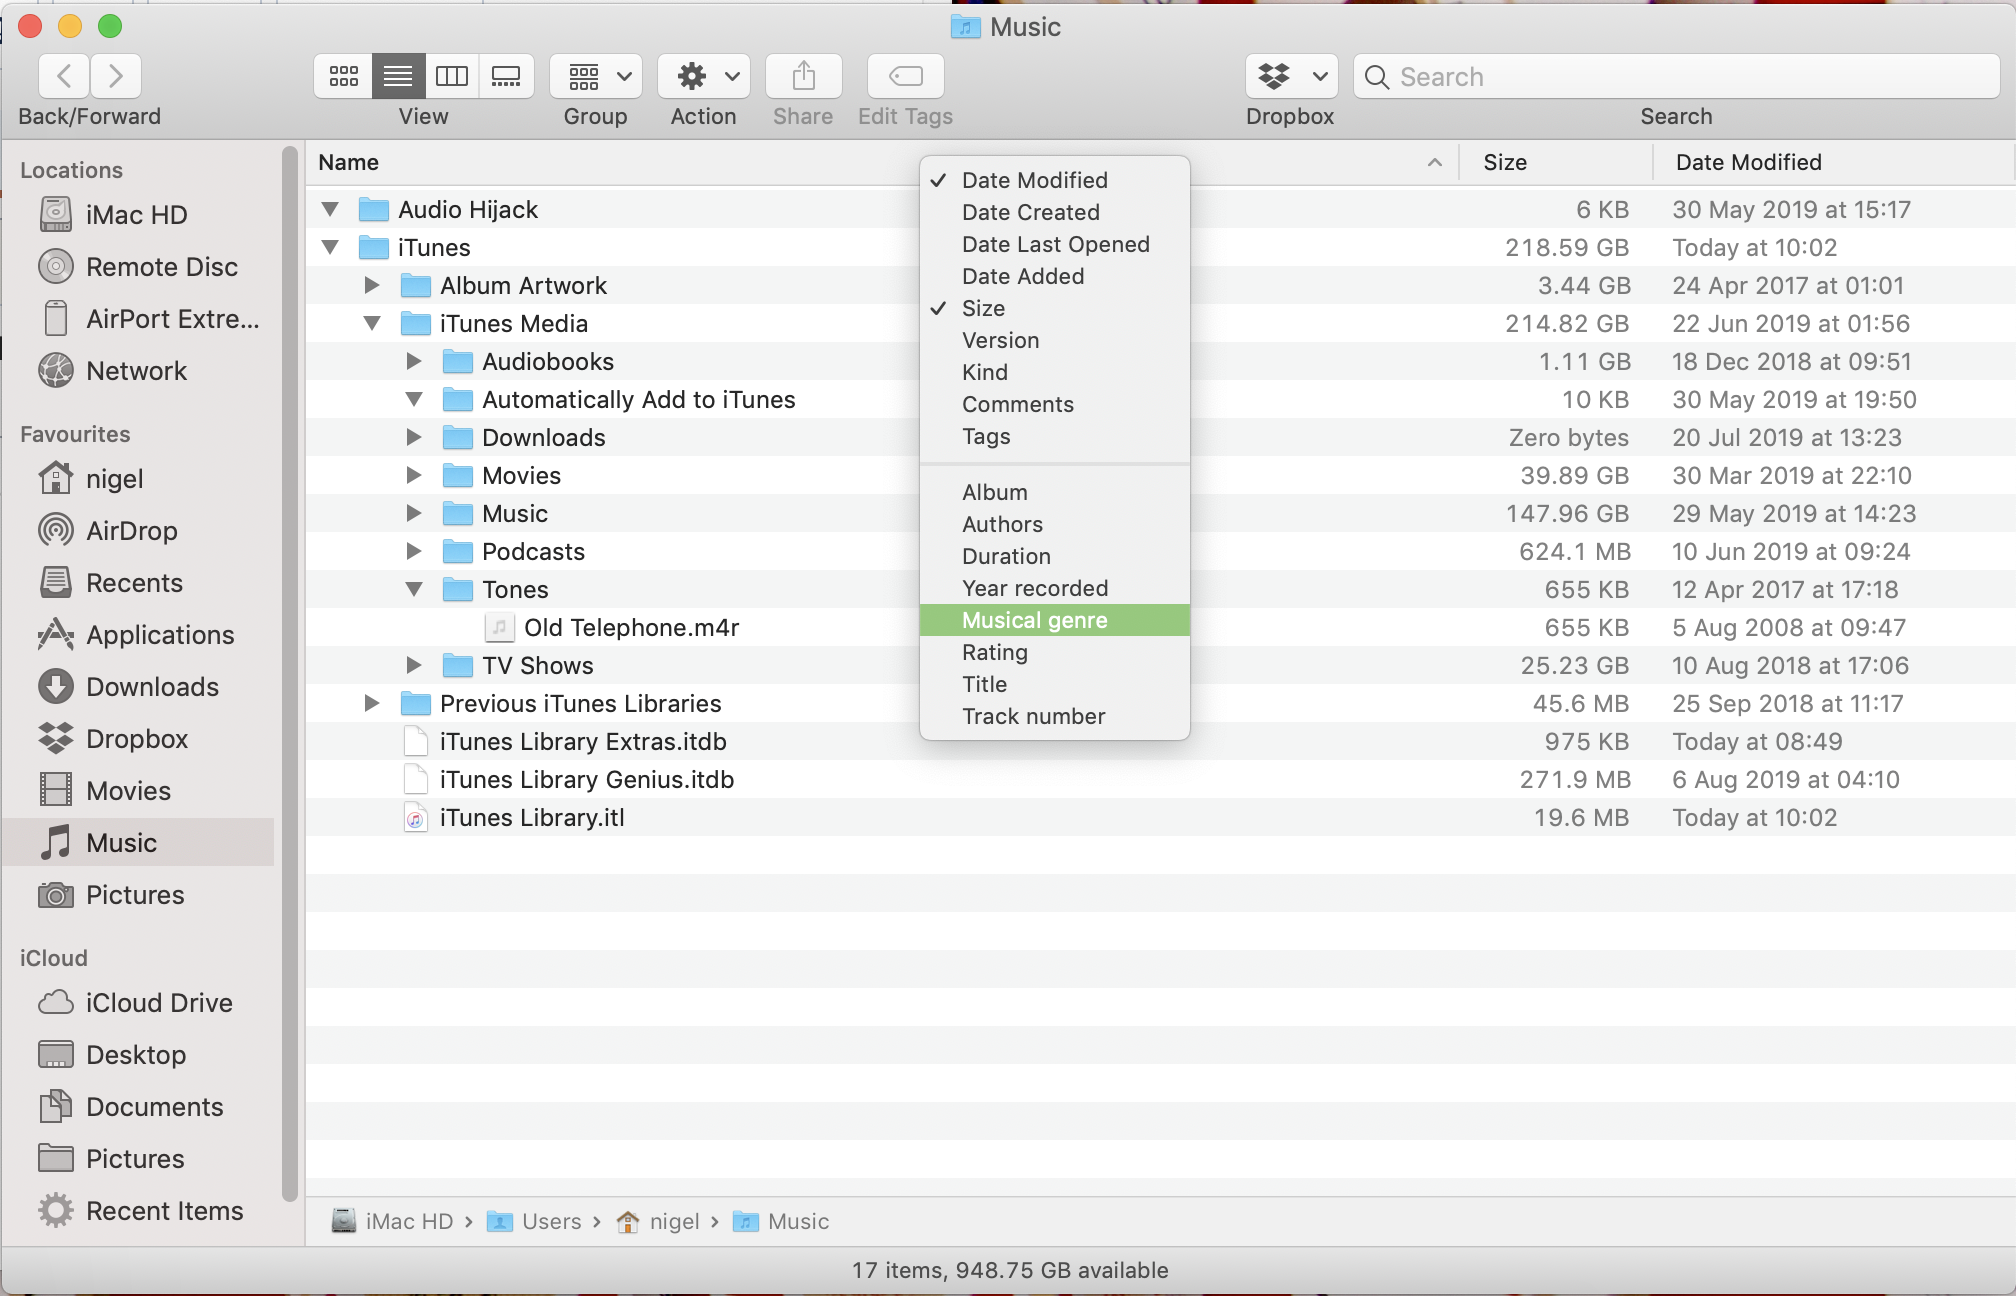
Task: Open iMac HD in sidebar
Action: coord(137,215)
